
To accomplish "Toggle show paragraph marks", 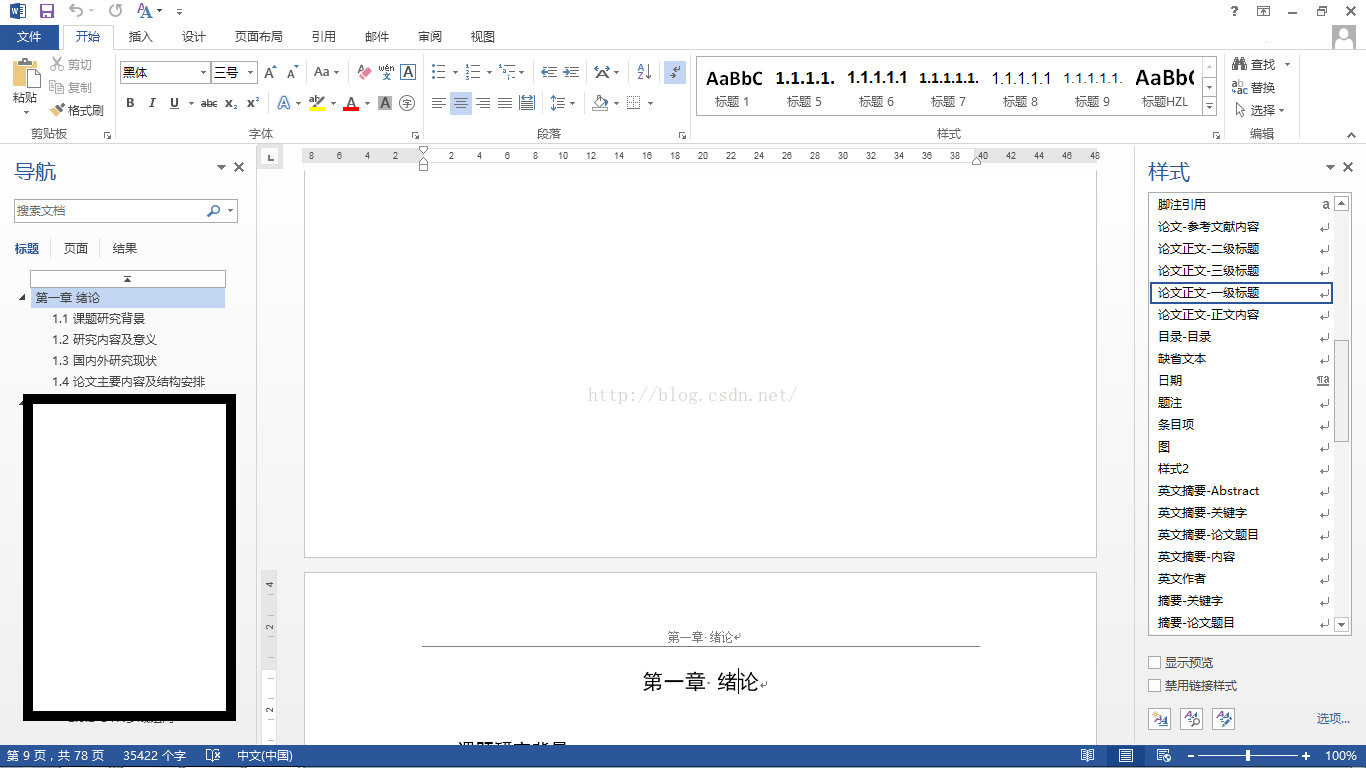I will click(675, 72).
